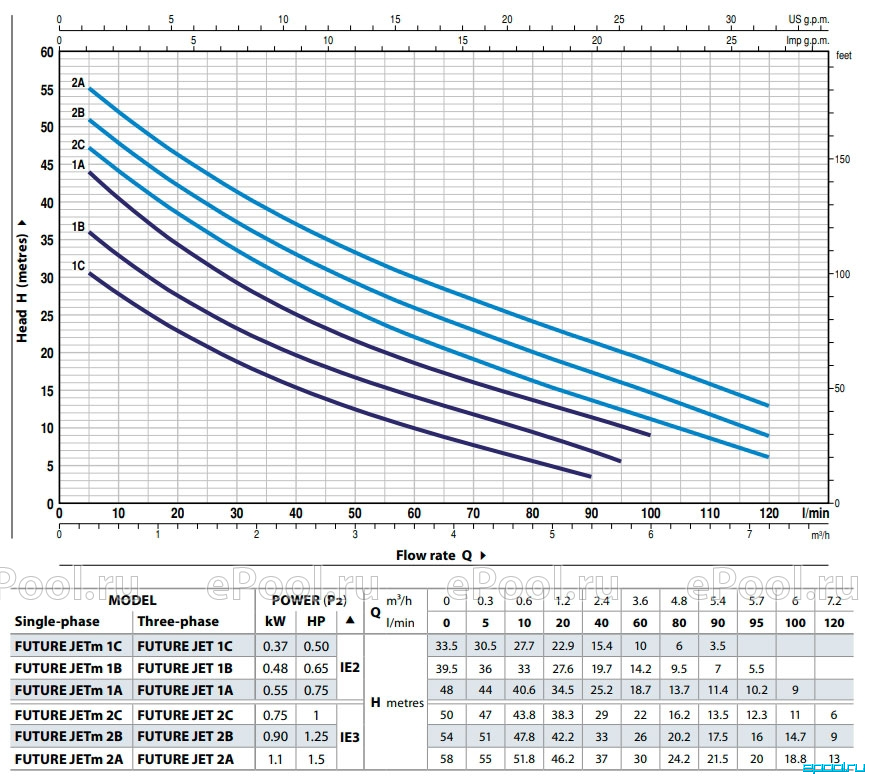Click the 27.6 head value for 1B
Image resolution: width=870 pixels, height=780 pixels.
pyautogui.click(x=563, y=669)
